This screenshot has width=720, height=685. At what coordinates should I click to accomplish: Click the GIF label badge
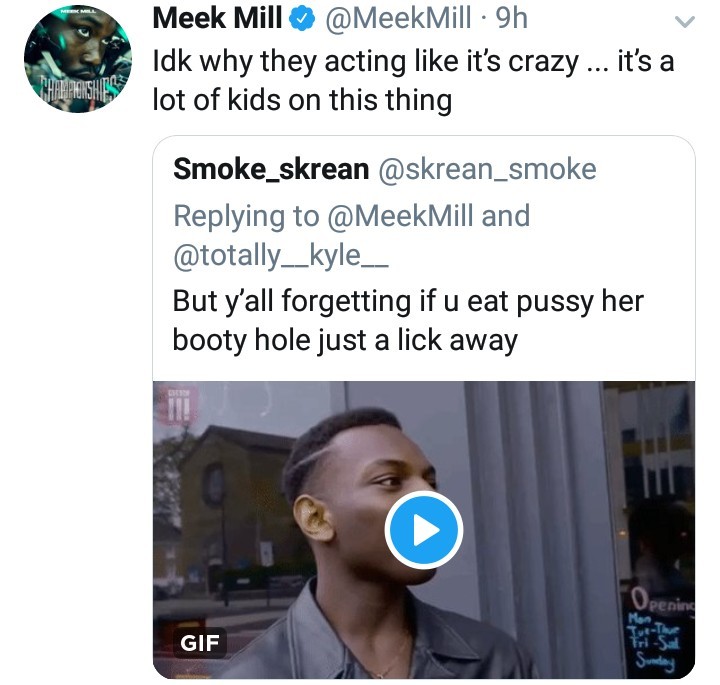198,642
